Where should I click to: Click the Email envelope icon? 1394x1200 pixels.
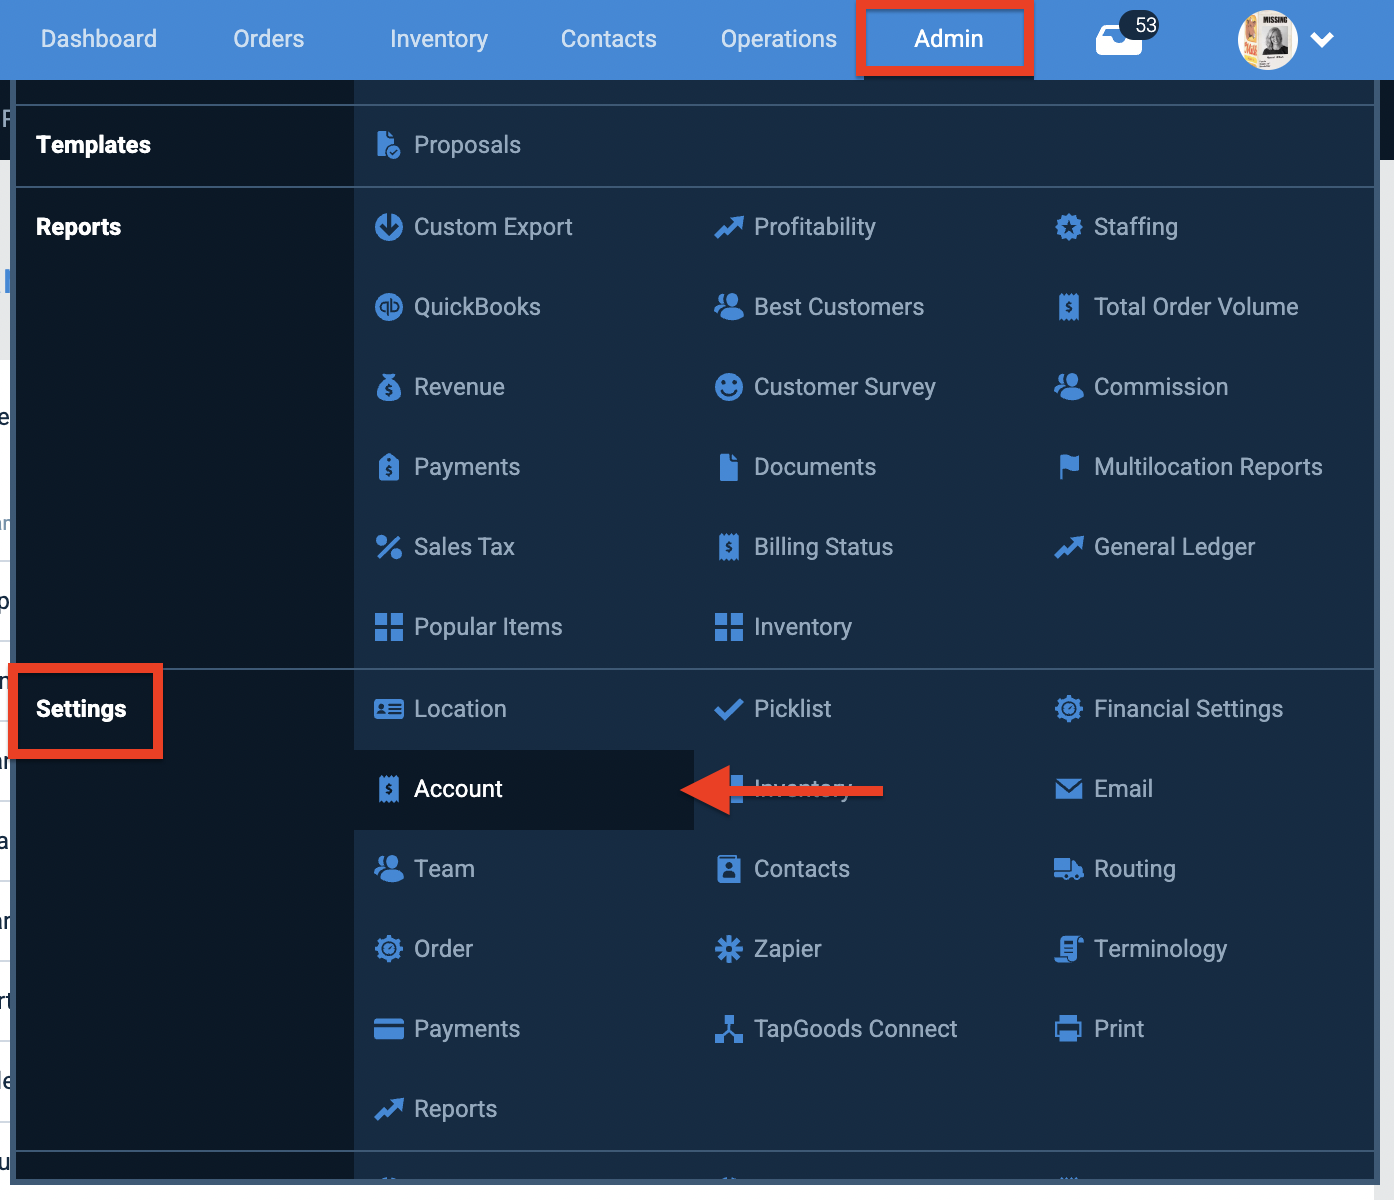click(x=1068, y=789)
